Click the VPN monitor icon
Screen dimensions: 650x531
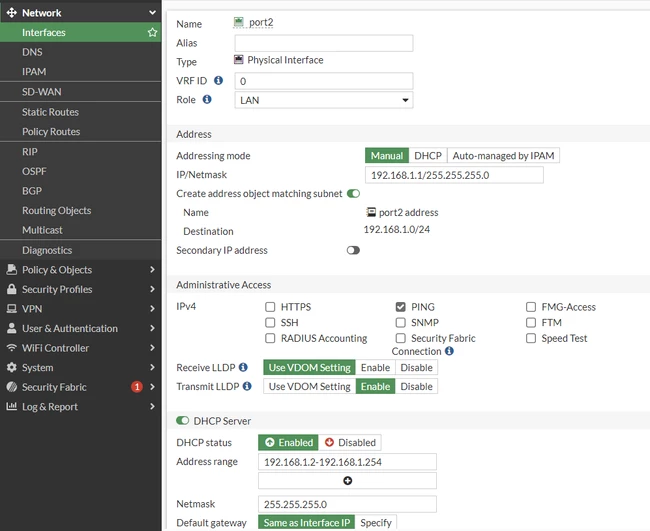point(12,308)
